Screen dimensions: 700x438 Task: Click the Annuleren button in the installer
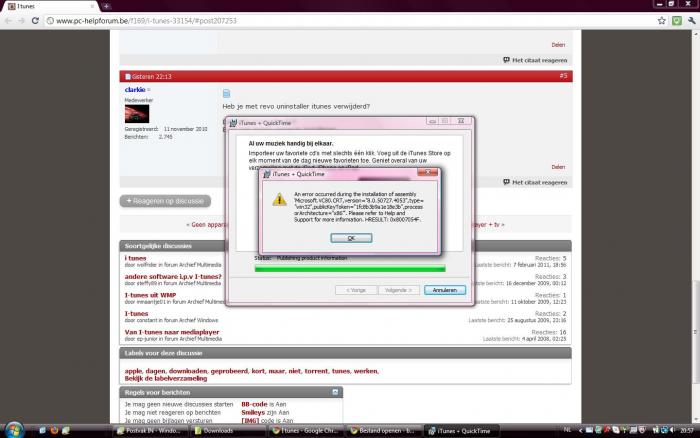pos(445,290)
